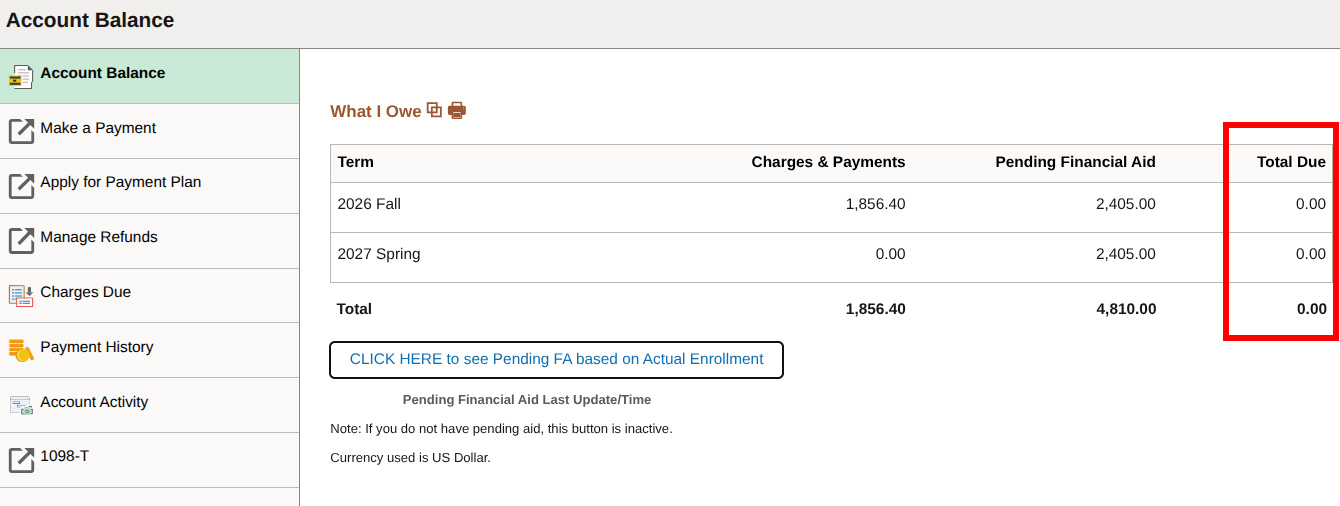Click the Account Activity icon

click(21, 405)
